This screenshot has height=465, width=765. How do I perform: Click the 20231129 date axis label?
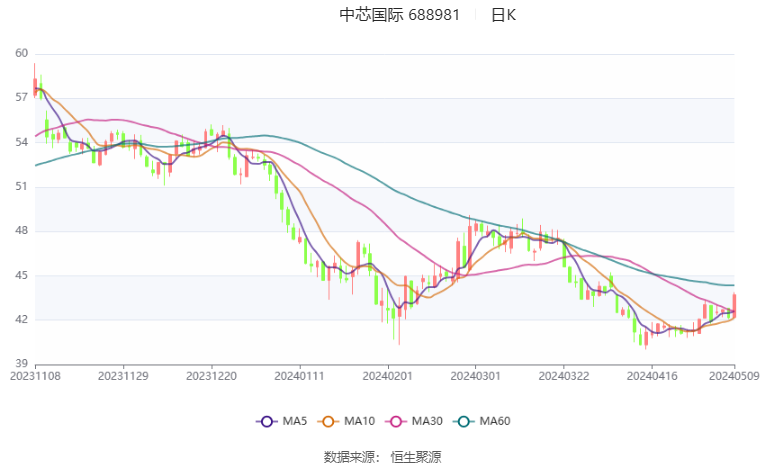point(123,376)
